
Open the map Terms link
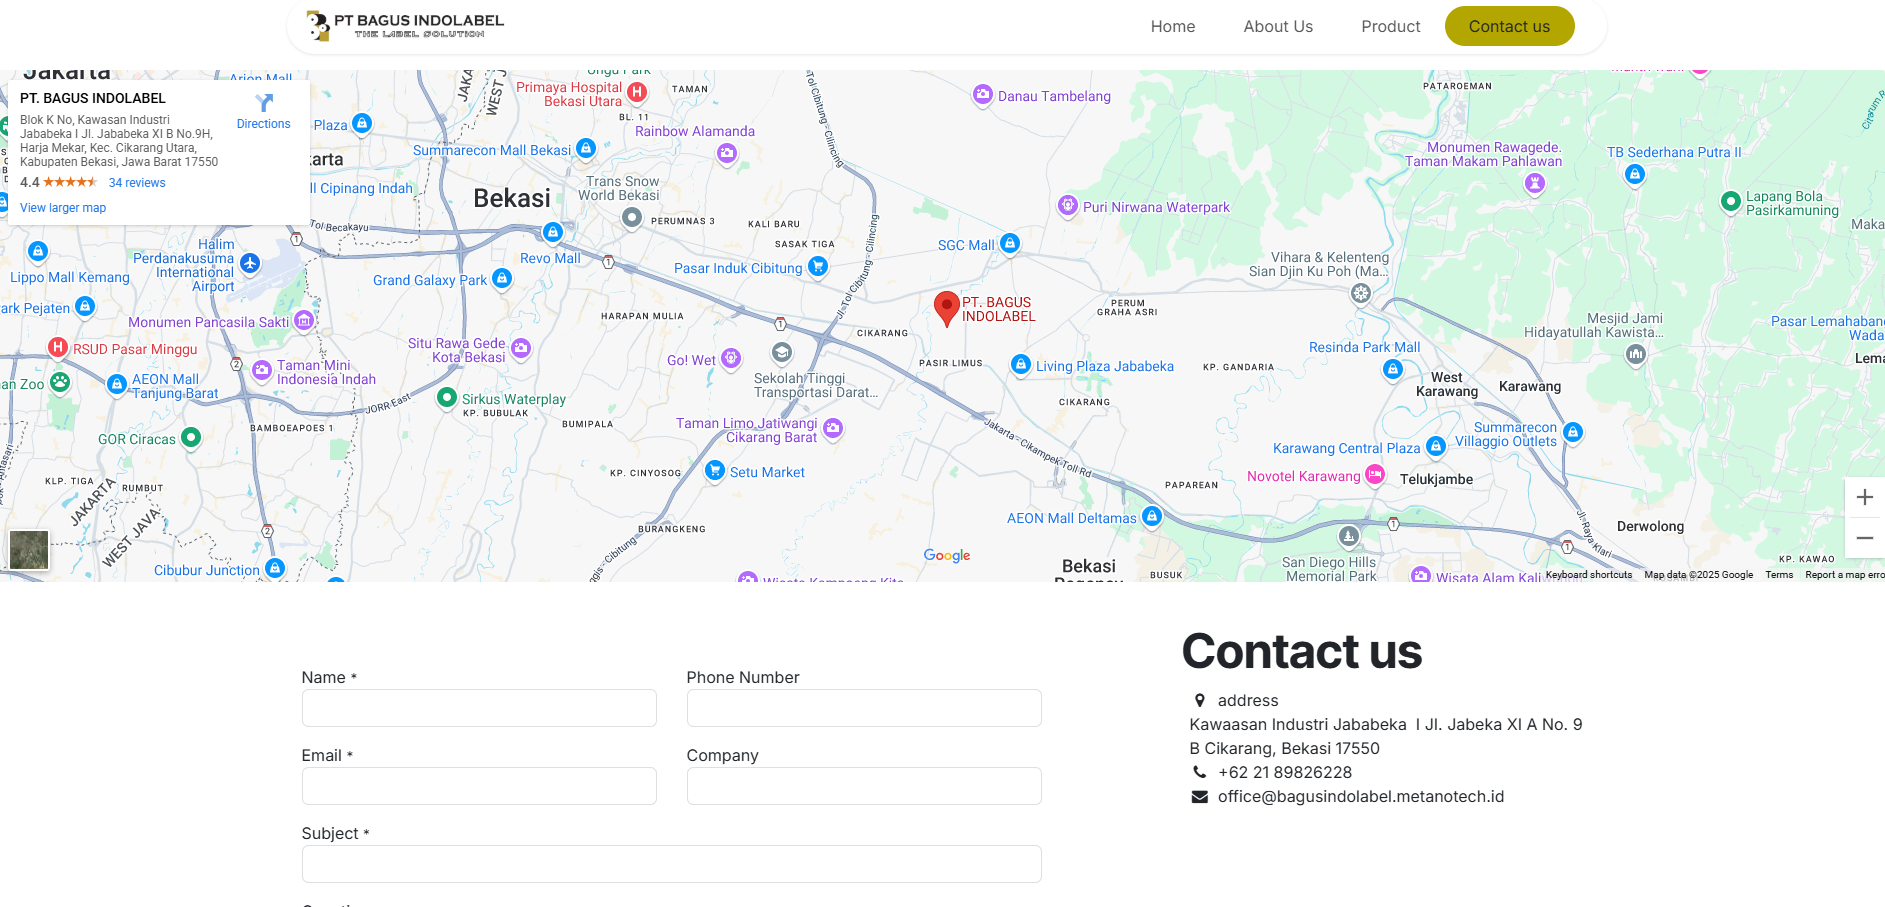click(1779, 575)
